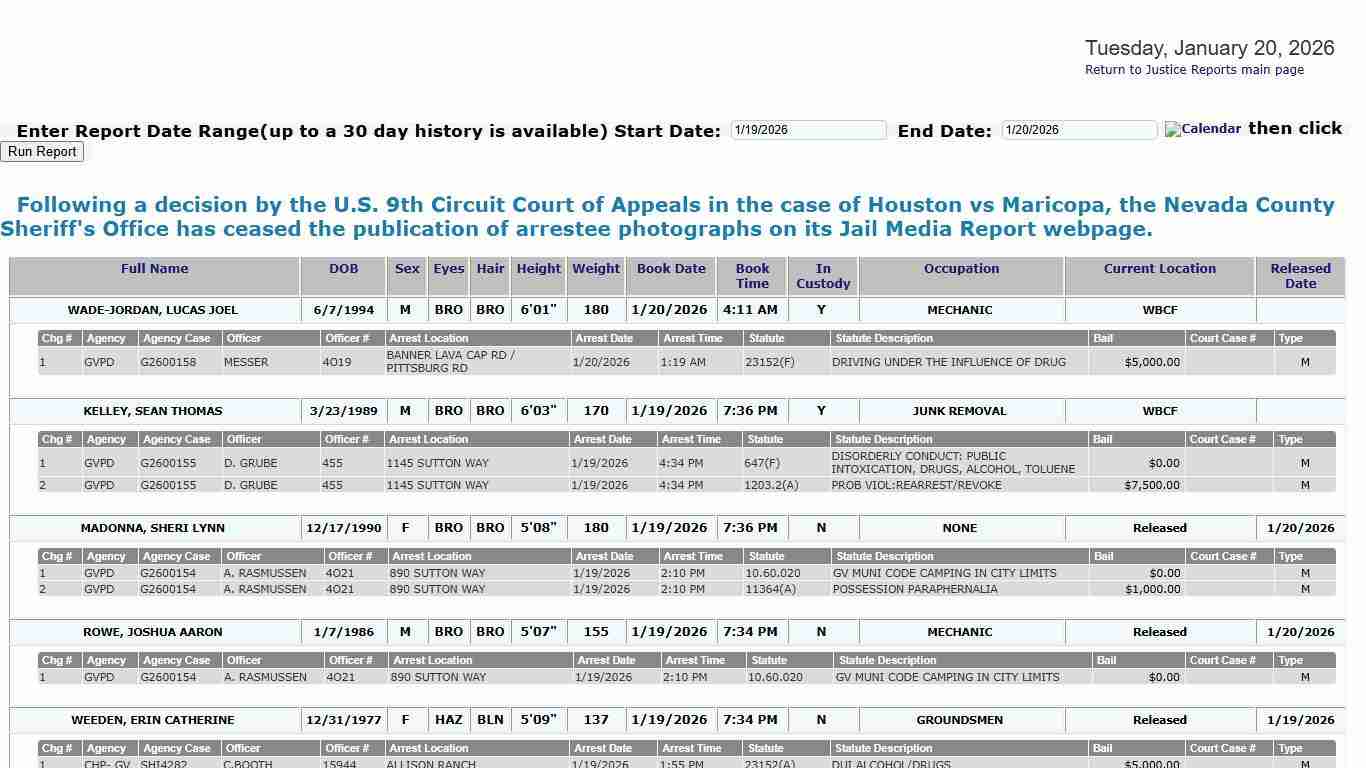Click the In Custody column header
The image size is (1366, 768).
coord(822,276)
